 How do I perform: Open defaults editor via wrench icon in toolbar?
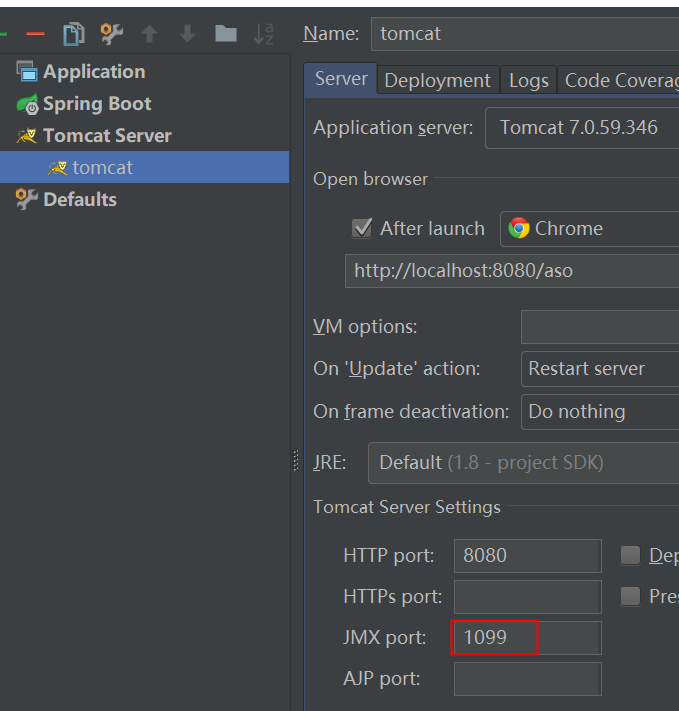point(112,34)
